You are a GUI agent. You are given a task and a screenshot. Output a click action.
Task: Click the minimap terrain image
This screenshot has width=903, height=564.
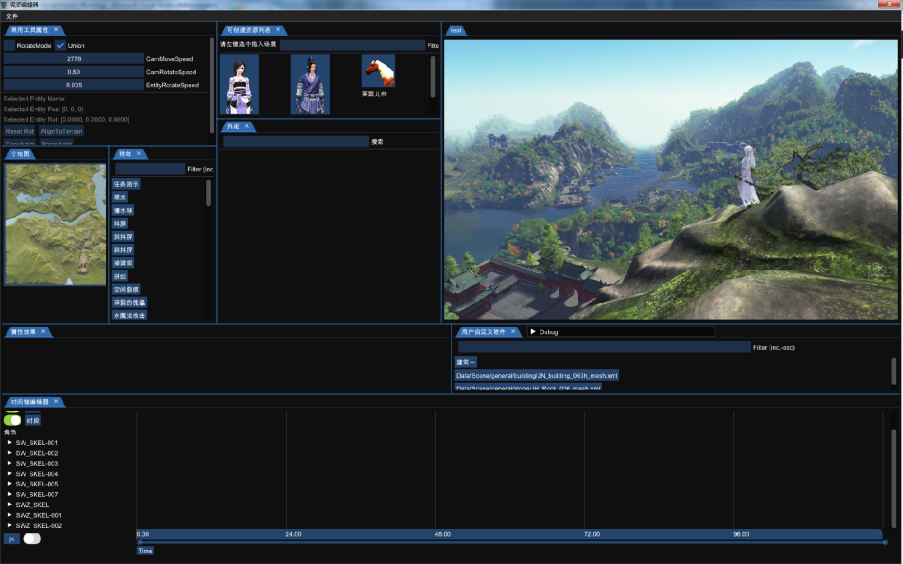pyautogui.click(x=55, y=224)
